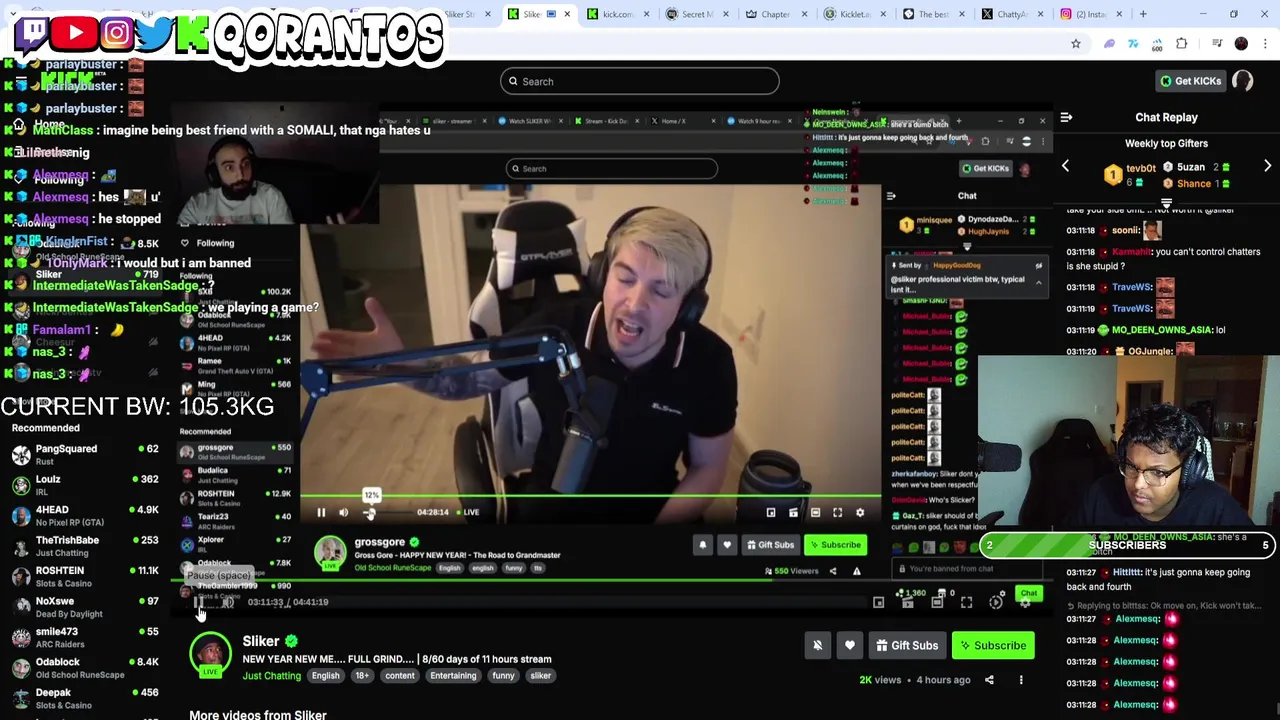The width and height of the screenshot is (1280, 720).
Task: Switch to the Chapter browser tab
Action: (776, 14)
